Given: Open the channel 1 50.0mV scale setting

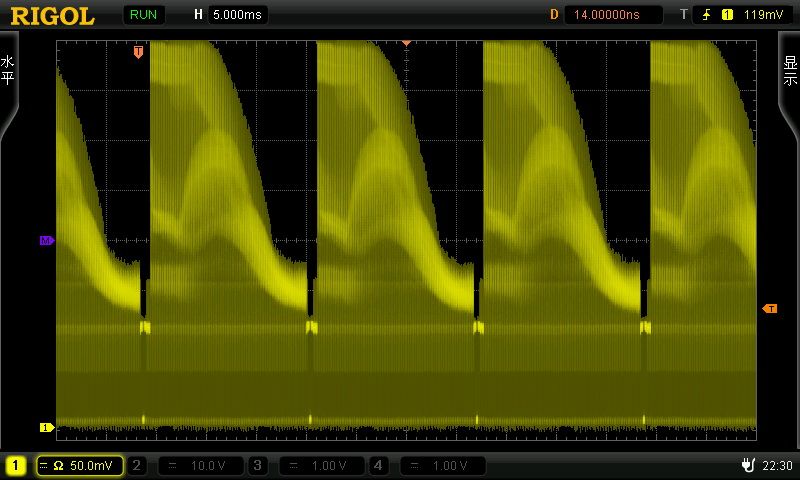Looking at the screenshot, I should pyautogui.click(x=80, y=465).
